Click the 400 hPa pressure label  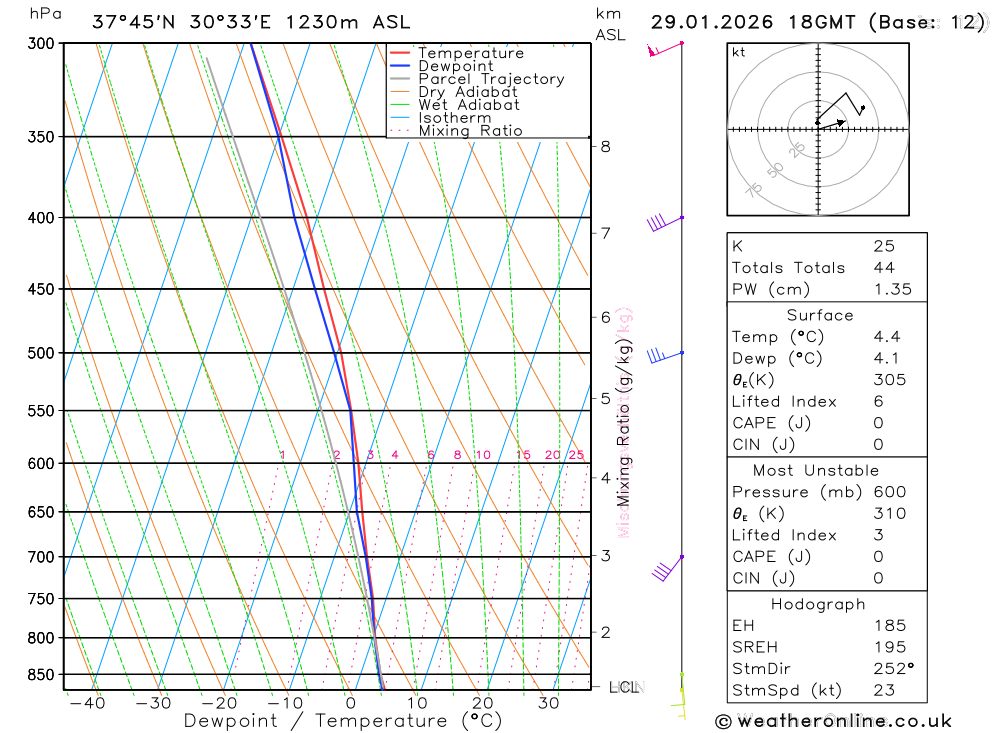[x=41, y=218]
